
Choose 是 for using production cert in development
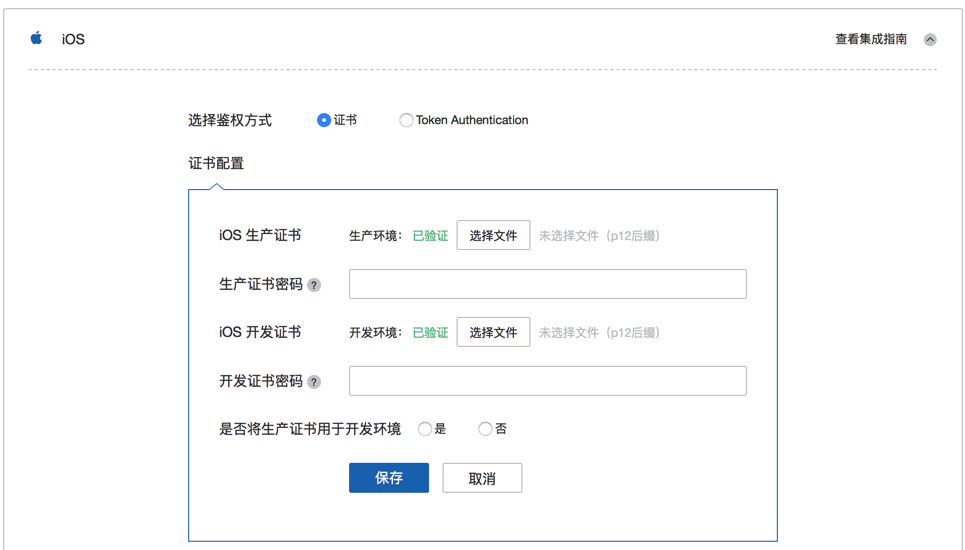pos(425,429)
